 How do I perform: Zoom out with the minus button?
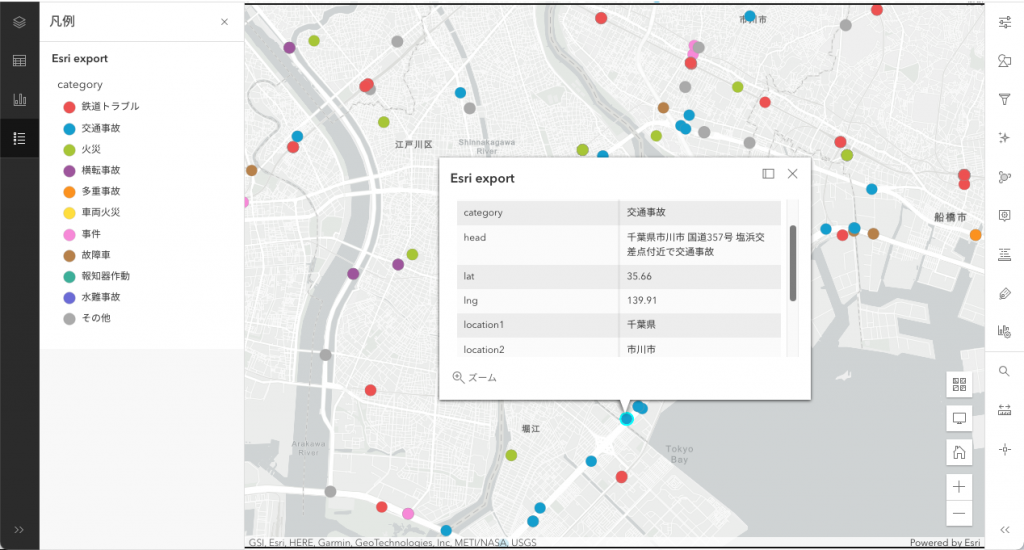tap(959, 513)
